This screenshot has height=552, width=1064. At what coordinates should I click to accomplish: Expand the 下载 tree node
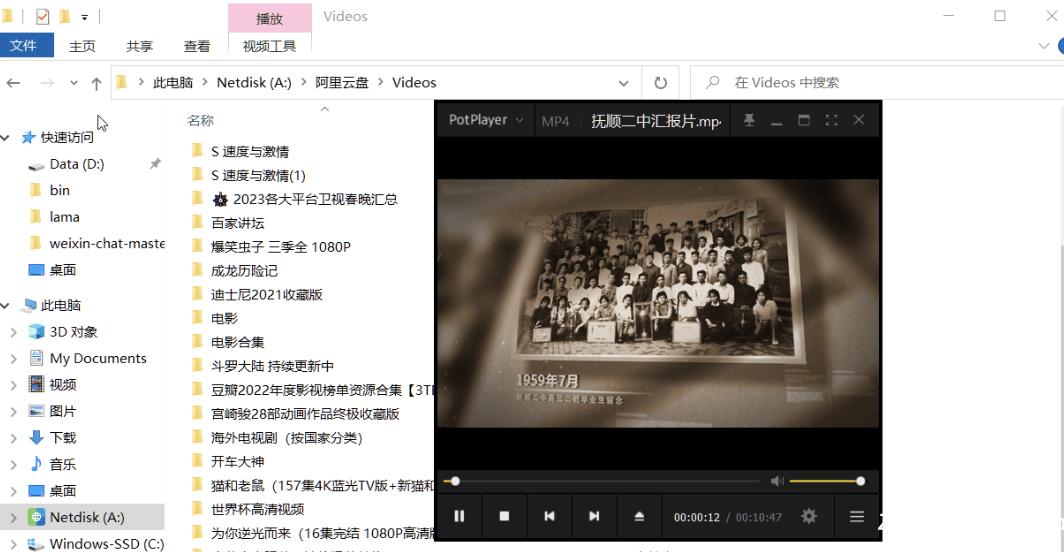14,439
